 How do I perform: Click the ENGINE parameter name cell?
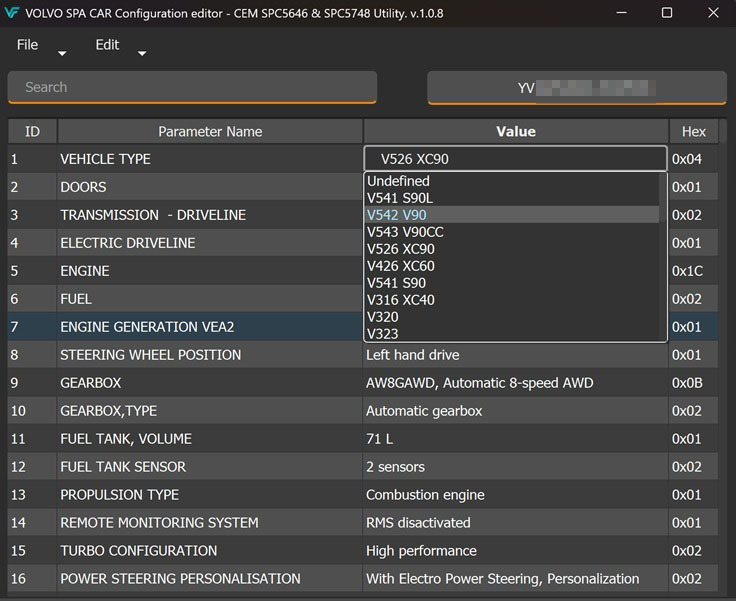click(x=209, y=271)
